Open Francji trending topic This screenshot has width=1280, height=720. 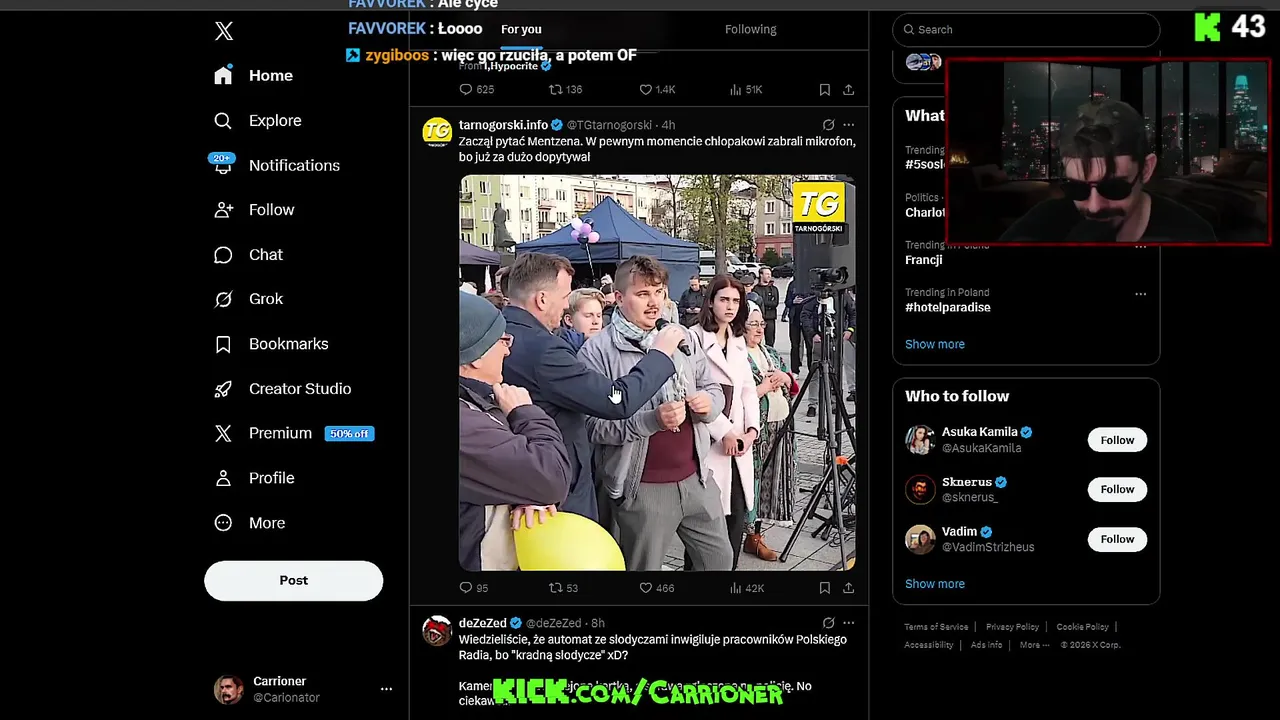(924, 260)
